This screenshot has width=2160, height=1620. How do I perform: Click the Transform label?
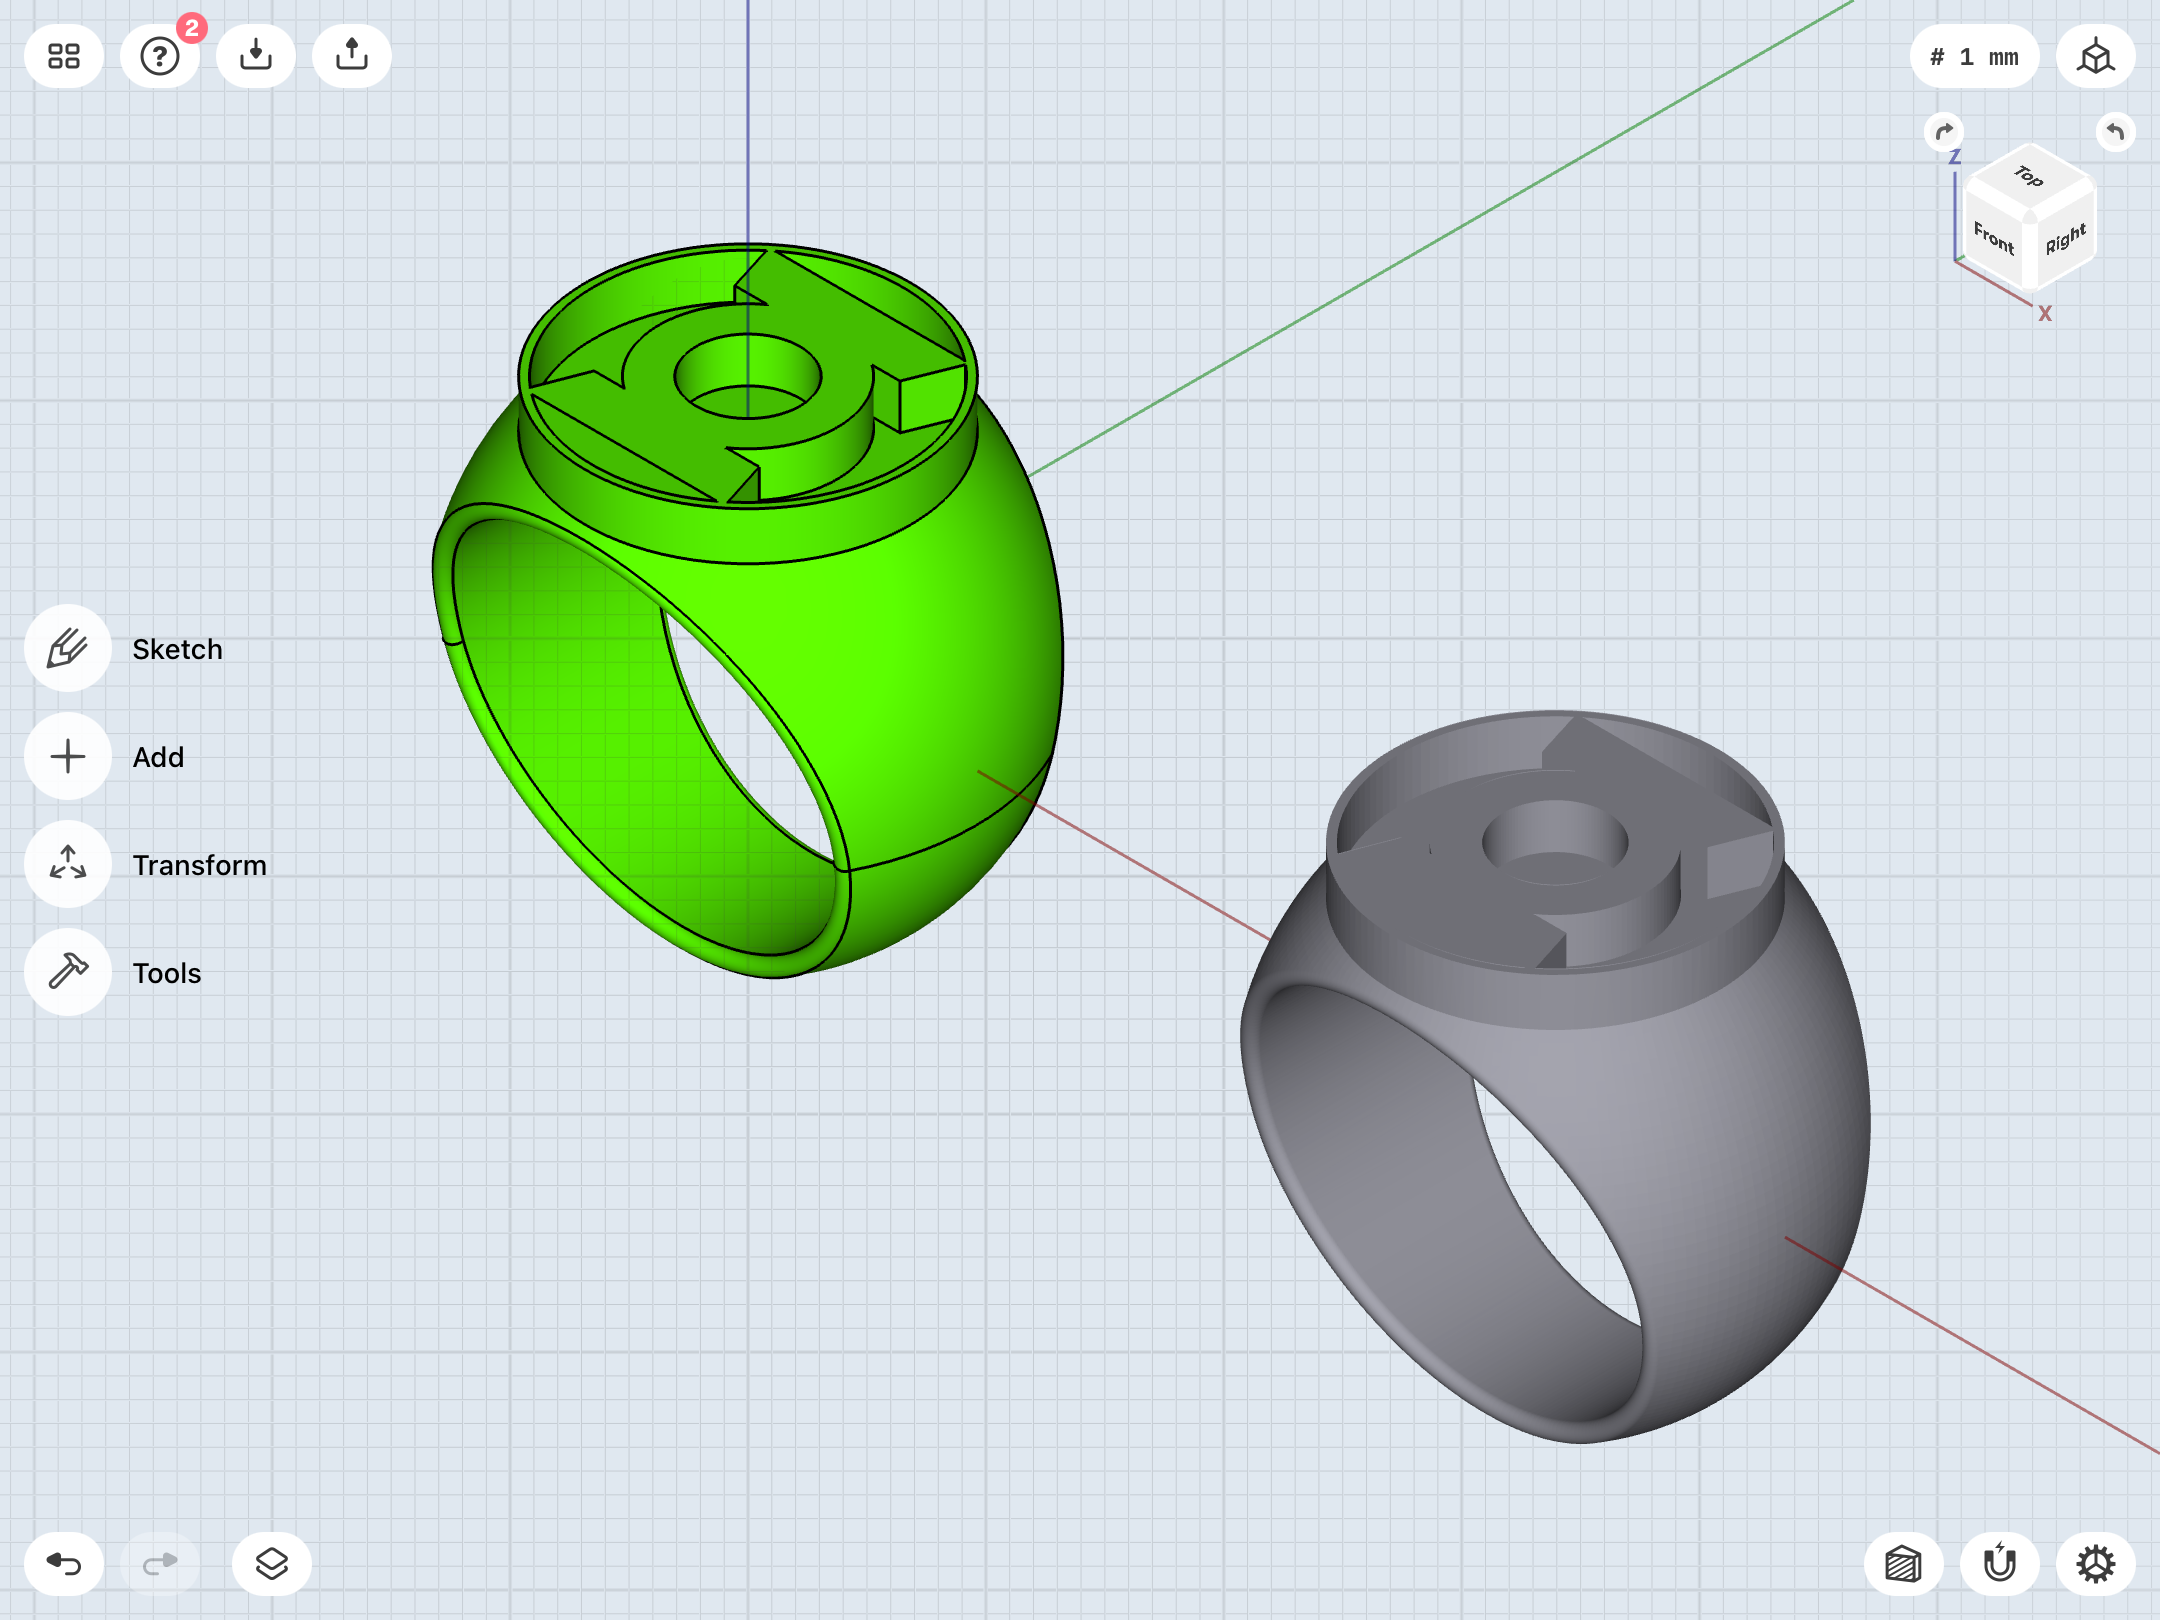pos(200,865)
